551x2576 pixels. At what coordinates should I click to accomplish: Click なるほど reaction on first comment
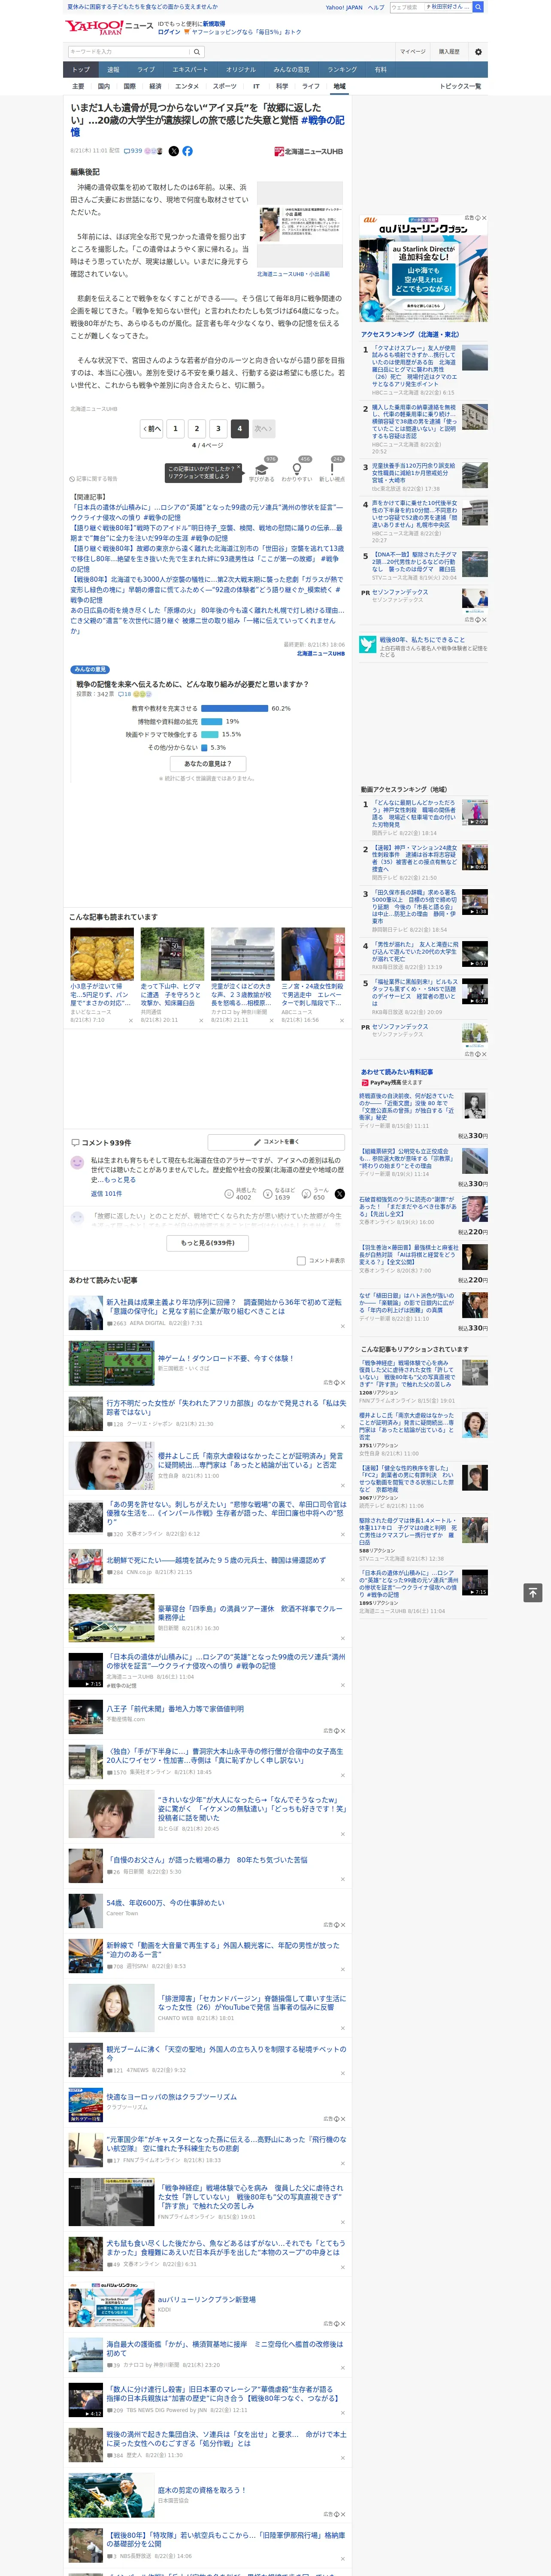point(279,1194)
